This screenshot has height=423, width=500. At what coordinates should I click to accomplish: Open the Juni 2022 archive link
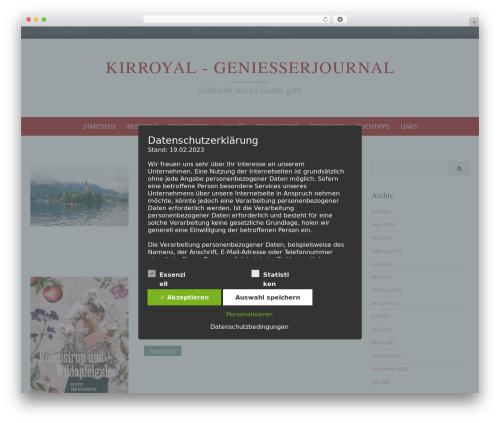(382, 264)
